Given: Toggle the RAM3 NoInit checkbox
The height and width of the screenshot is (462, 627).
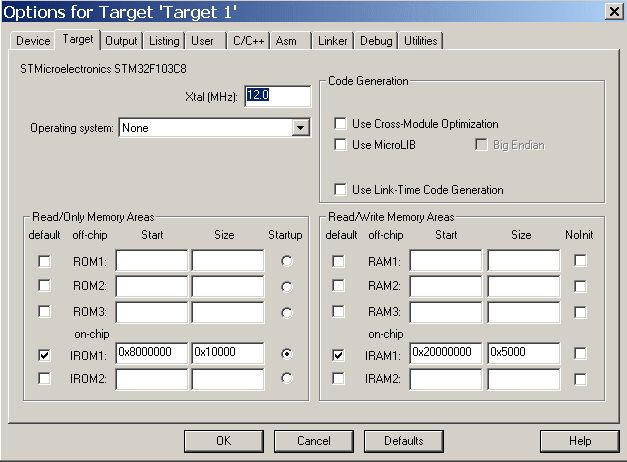Looking at the screenshot, I should coord(580,312).
